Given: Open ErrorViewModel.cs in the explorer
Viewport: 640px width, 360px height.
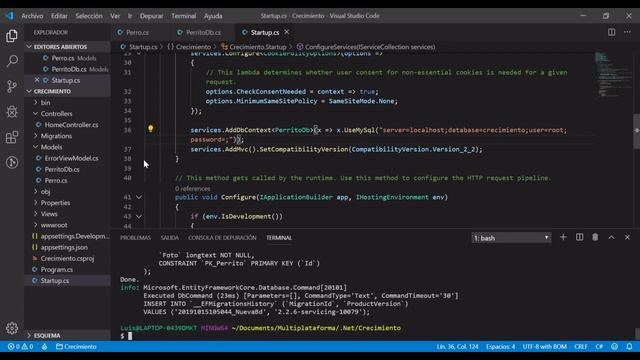Looking at the screenshot, I should click(x=71, y=158).
